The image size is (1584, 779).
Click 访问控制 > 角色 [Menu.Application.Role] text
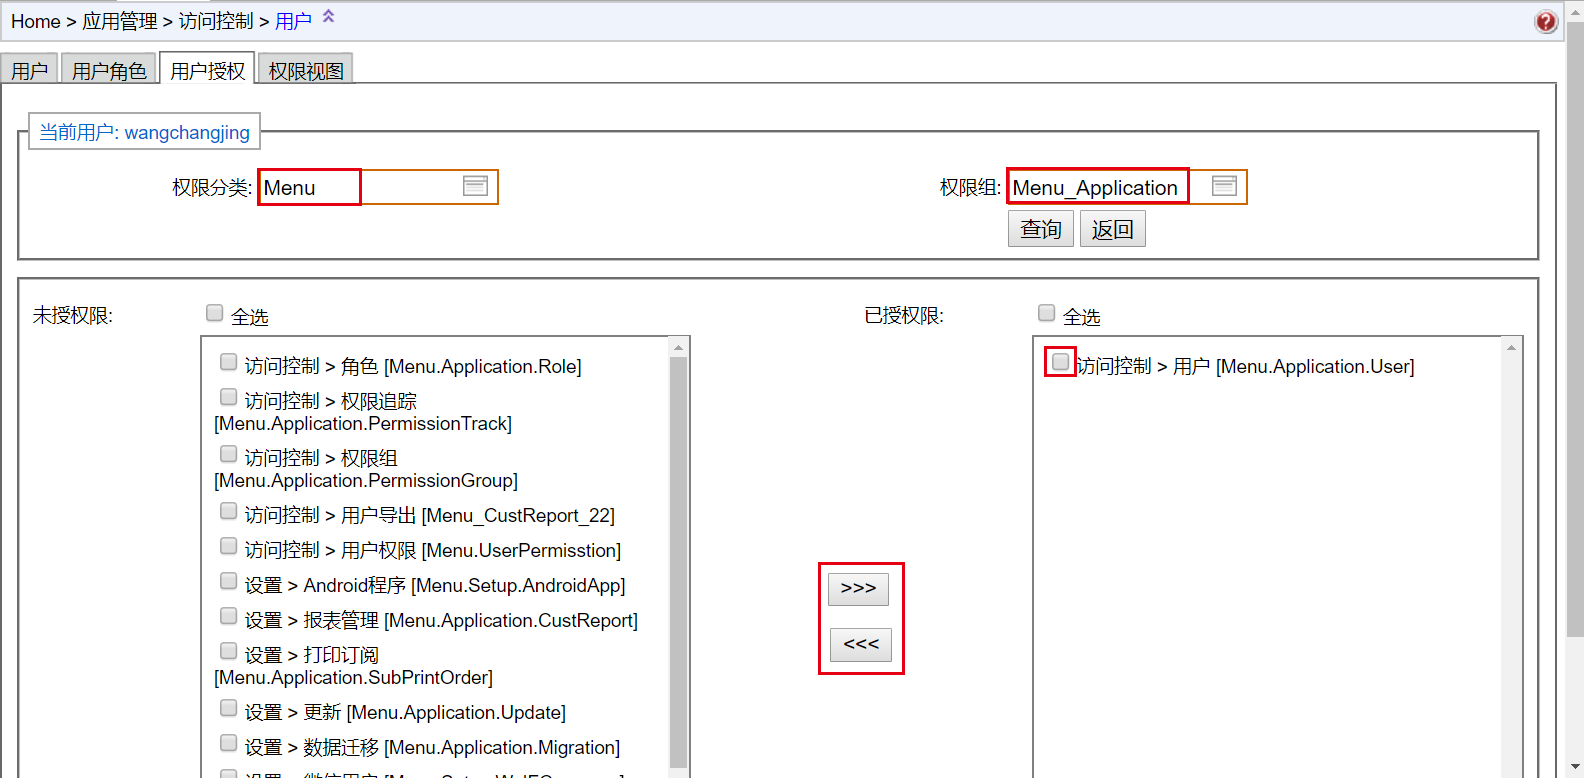pyautogui.click(x=413, y=367)
